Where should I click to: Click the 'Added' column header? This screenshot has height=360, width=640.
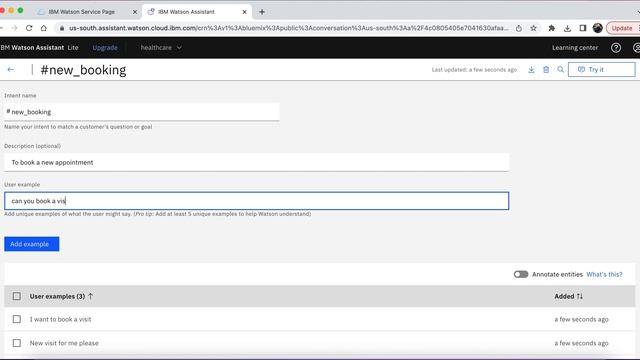564,296
